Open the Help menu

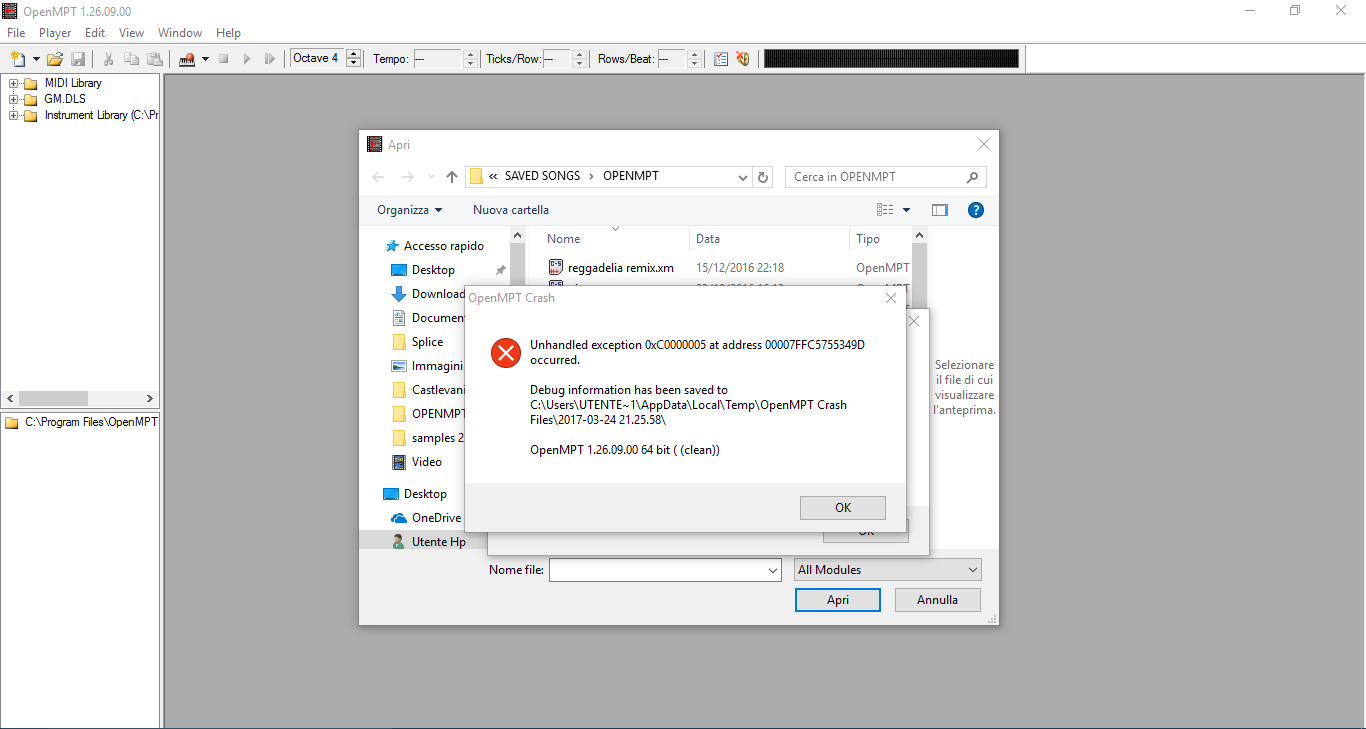(228, 33)
